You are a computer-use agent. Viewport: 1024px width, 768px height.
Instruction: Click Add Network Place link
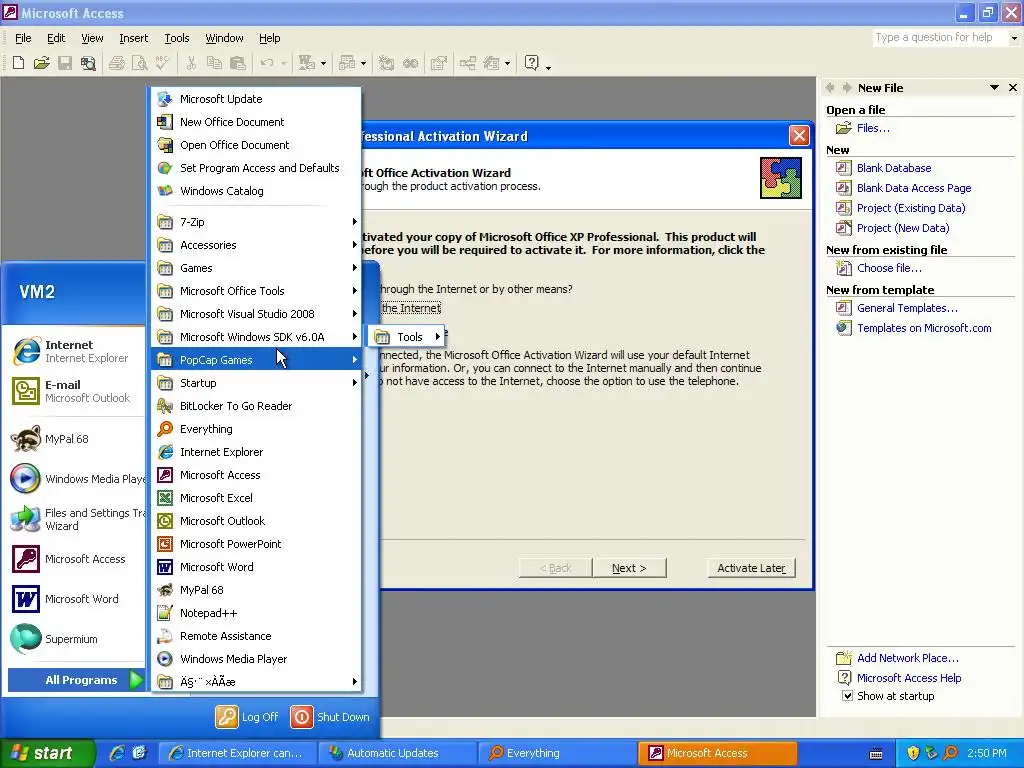[x=908, y=658]
